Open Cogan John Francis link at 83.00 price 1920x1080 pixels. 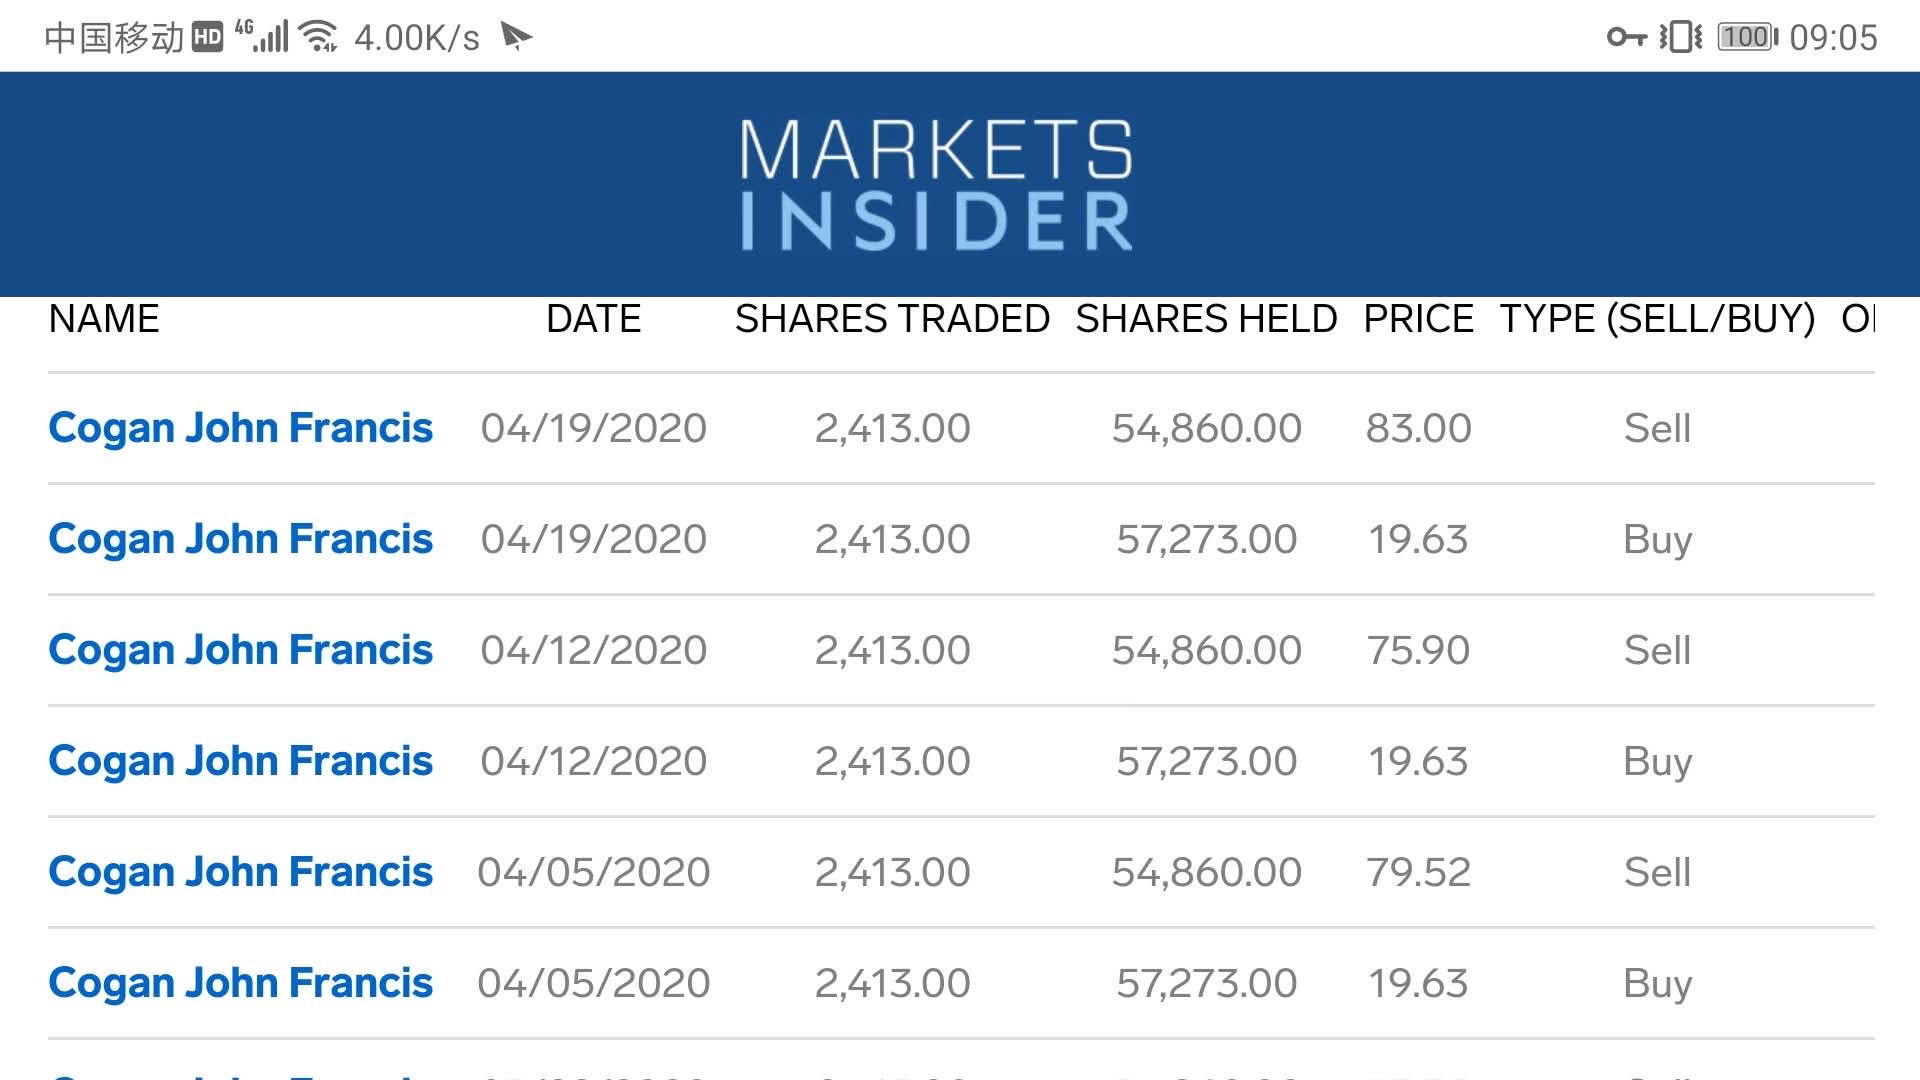coord(240,428)
